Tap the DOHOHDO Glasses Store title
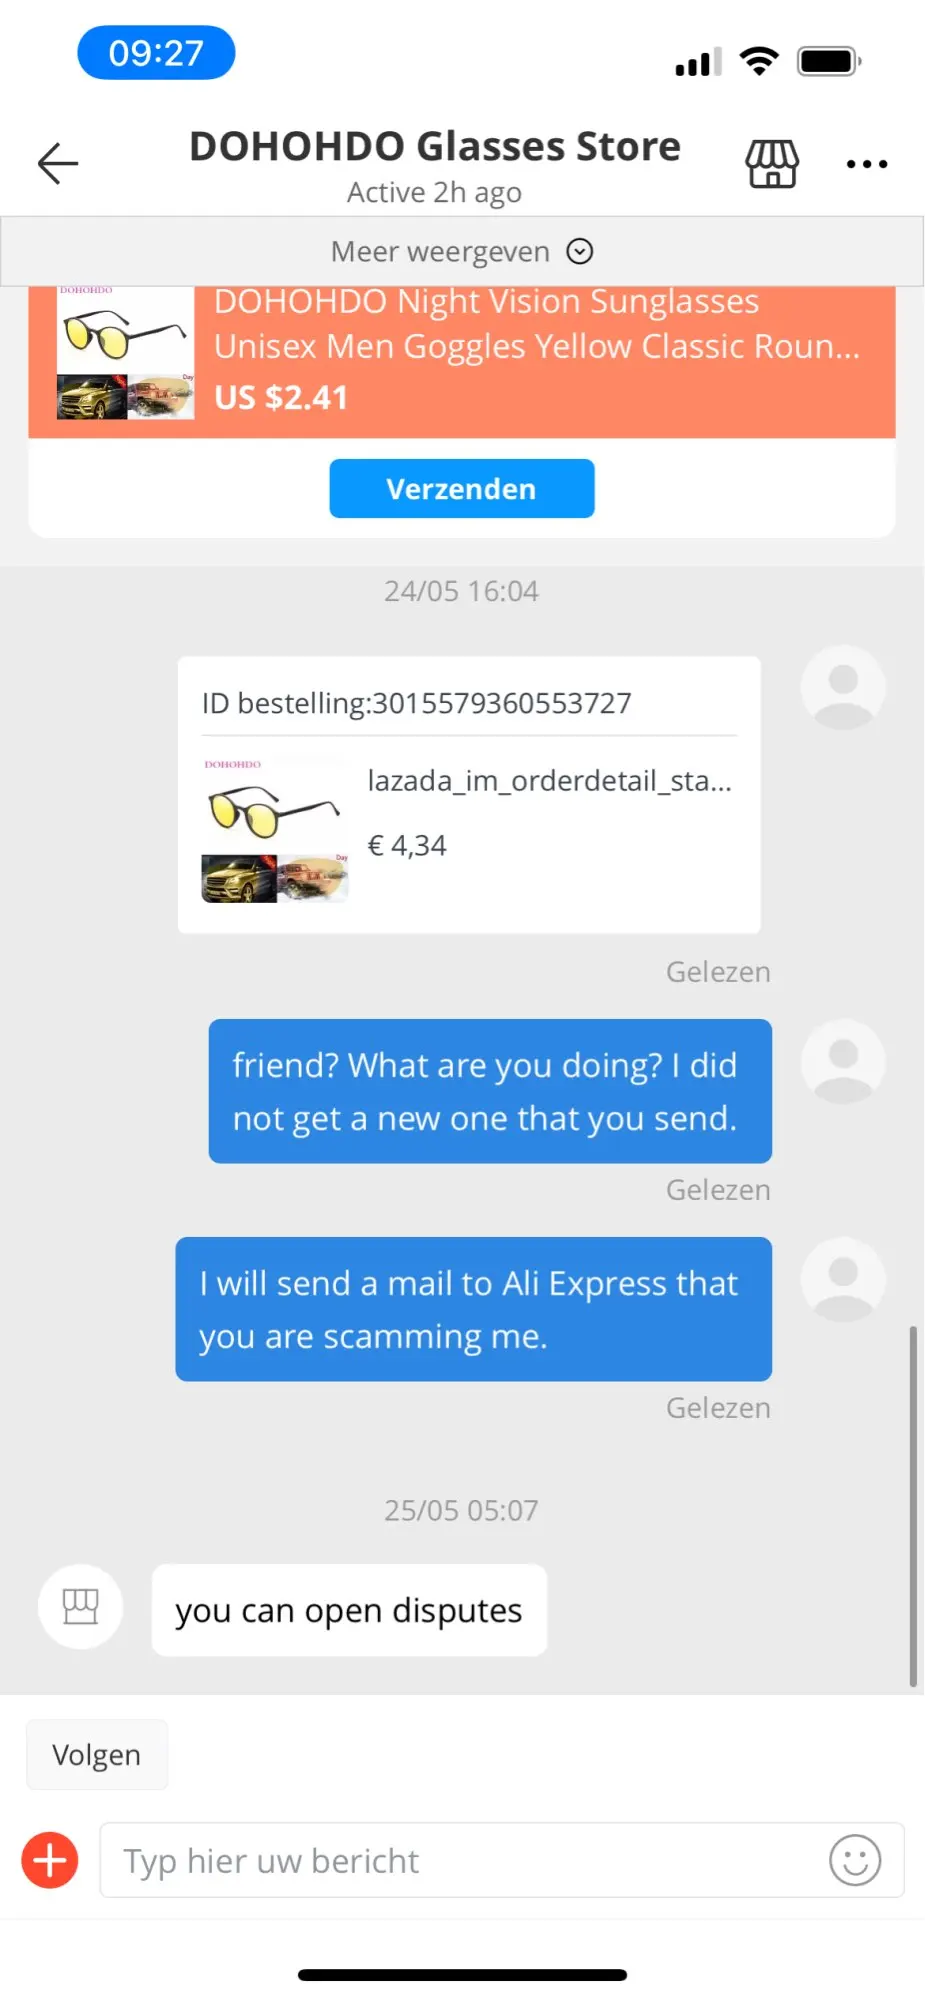The width and height of the screenshot is (925, 2000). [435, 146]
